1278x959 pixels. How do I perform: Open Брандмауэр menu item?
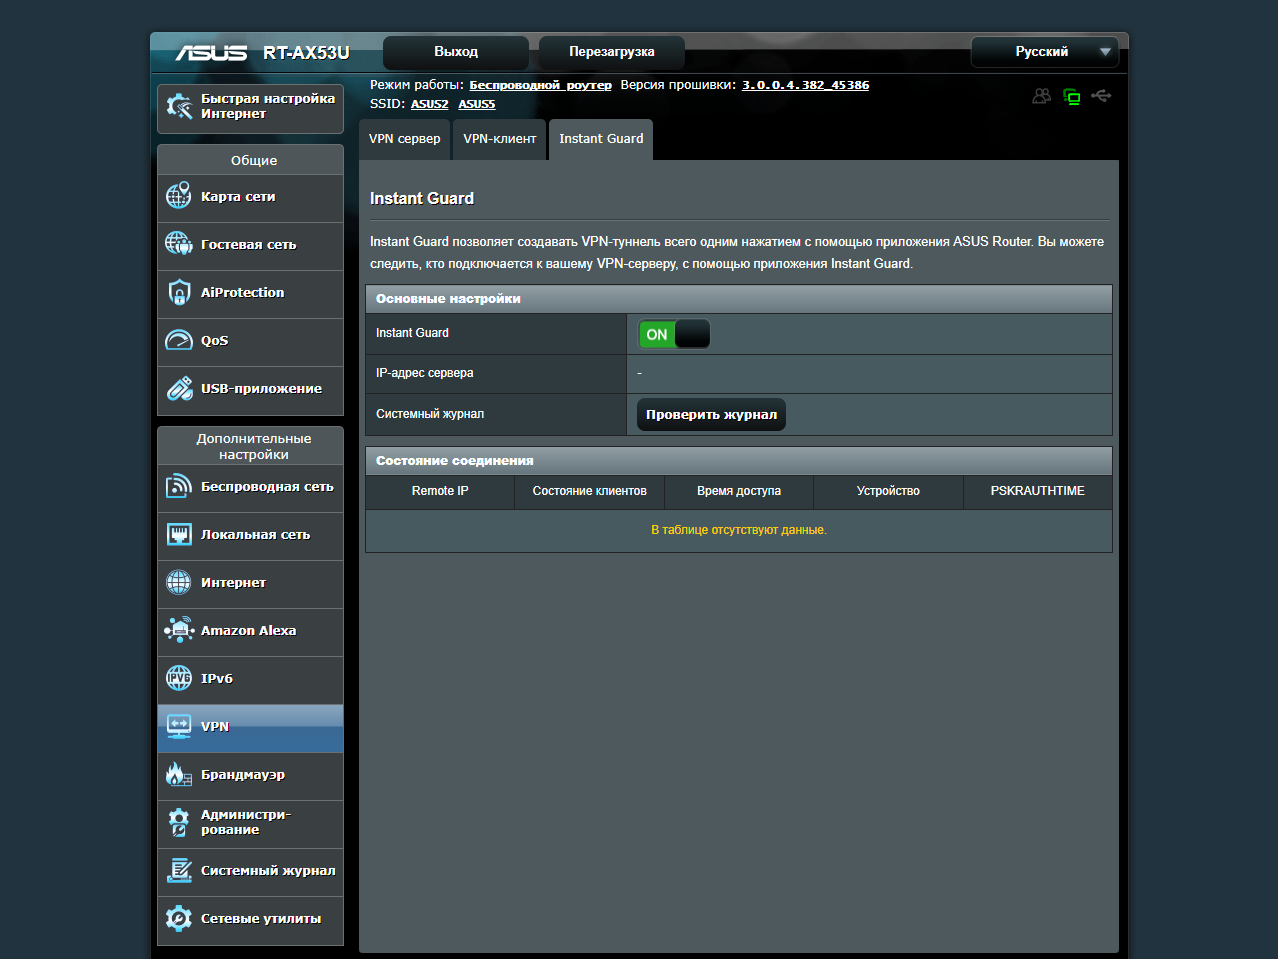point(250,775)
